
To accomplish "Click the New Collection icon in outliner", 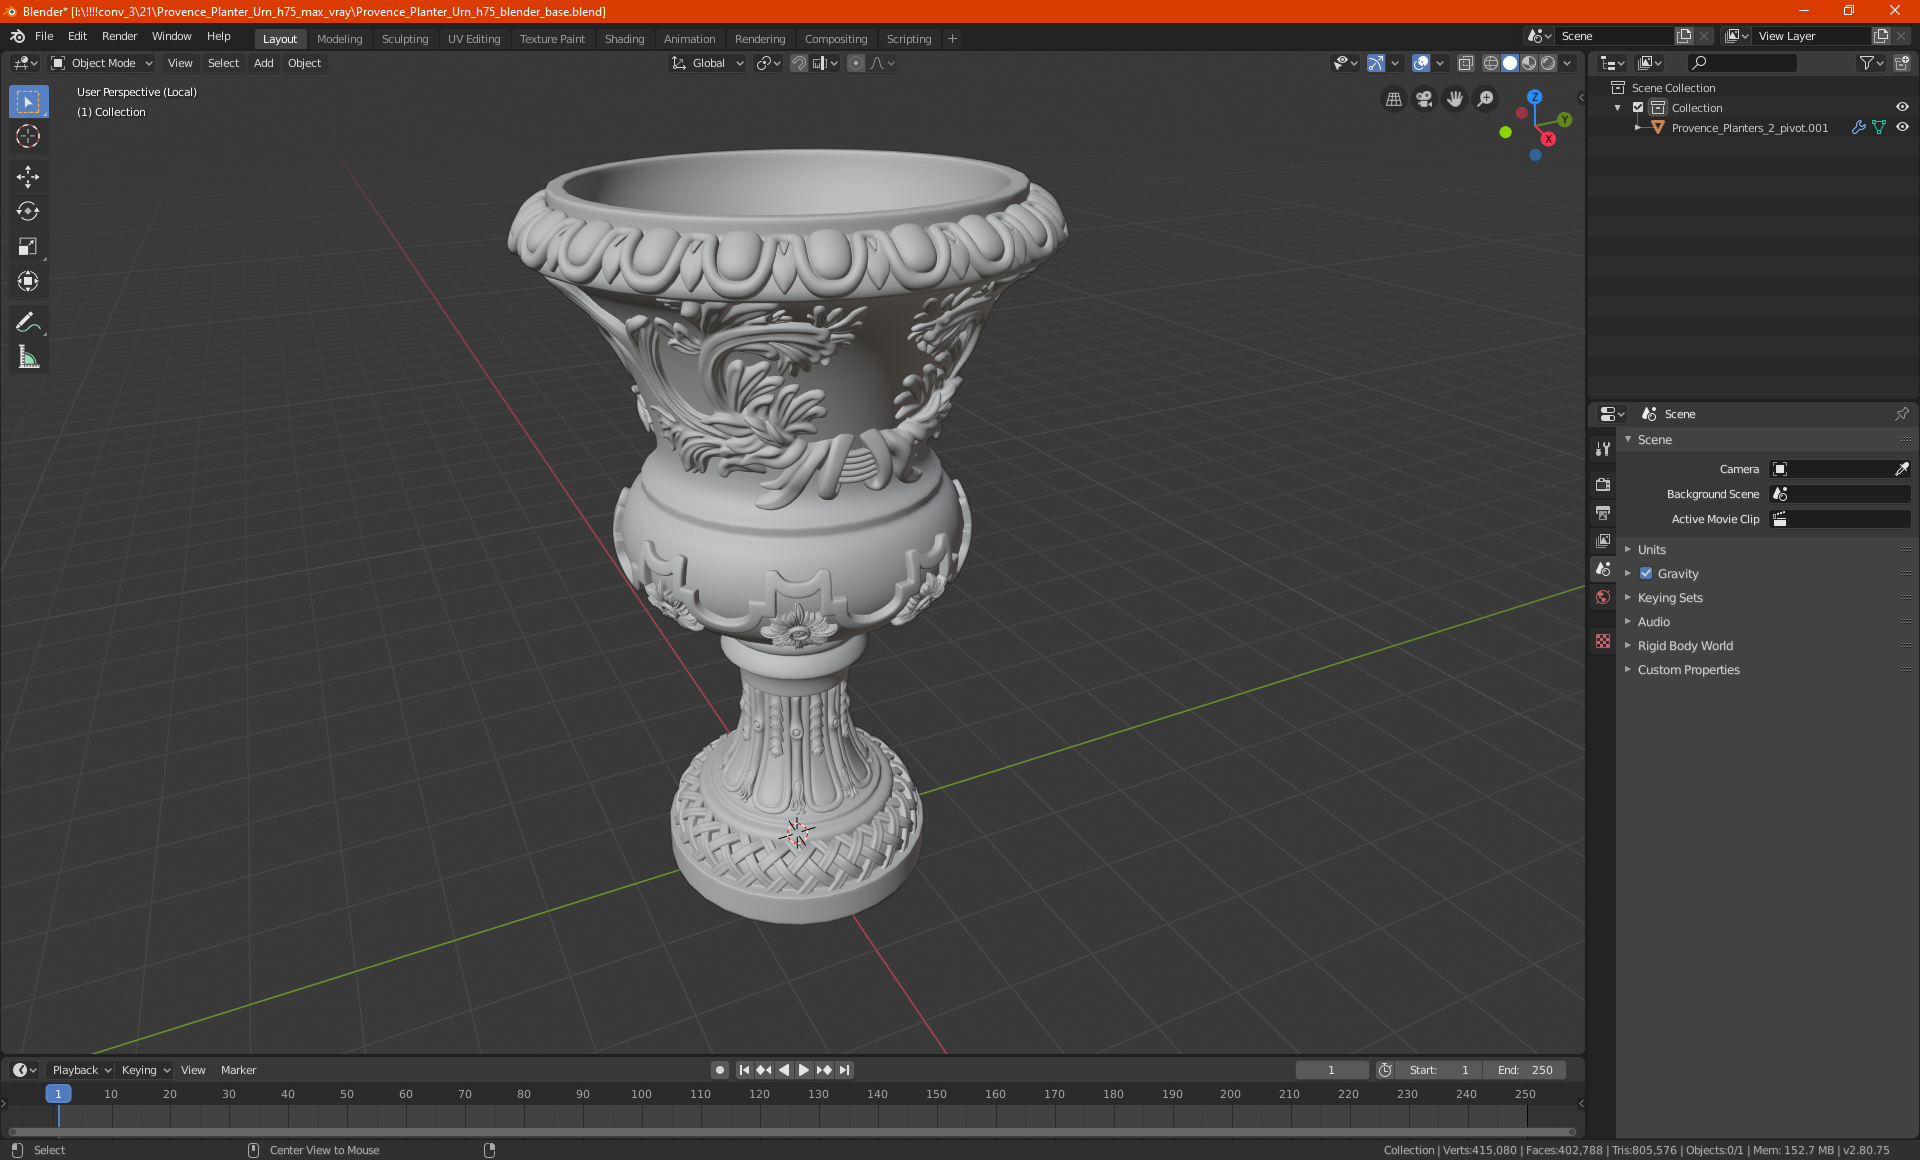I will click(1902, 63).
